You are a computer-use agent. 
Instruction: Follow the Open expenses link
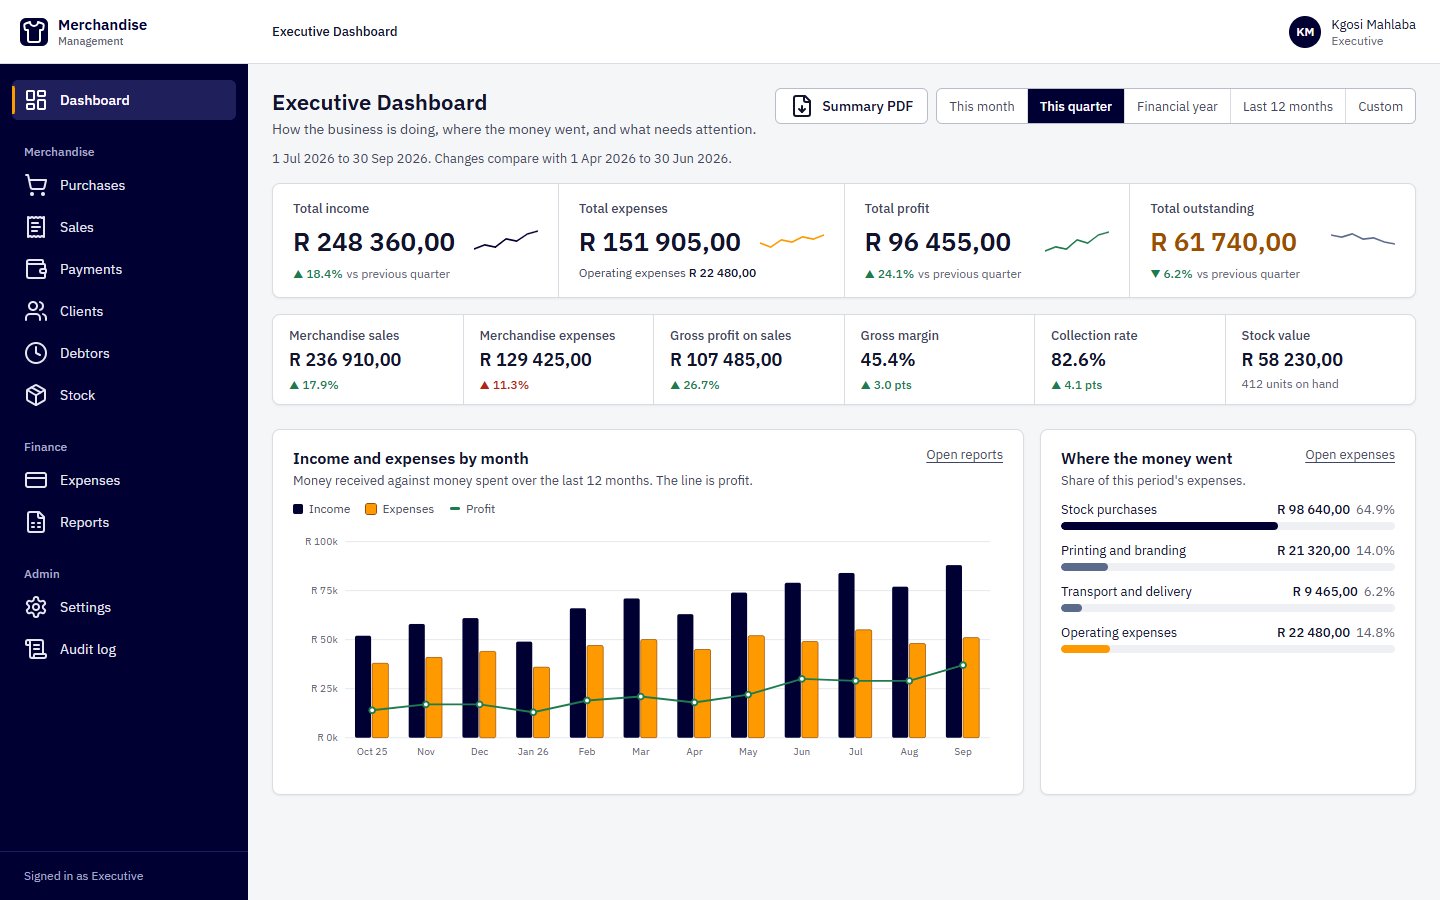coord(1350,455)
